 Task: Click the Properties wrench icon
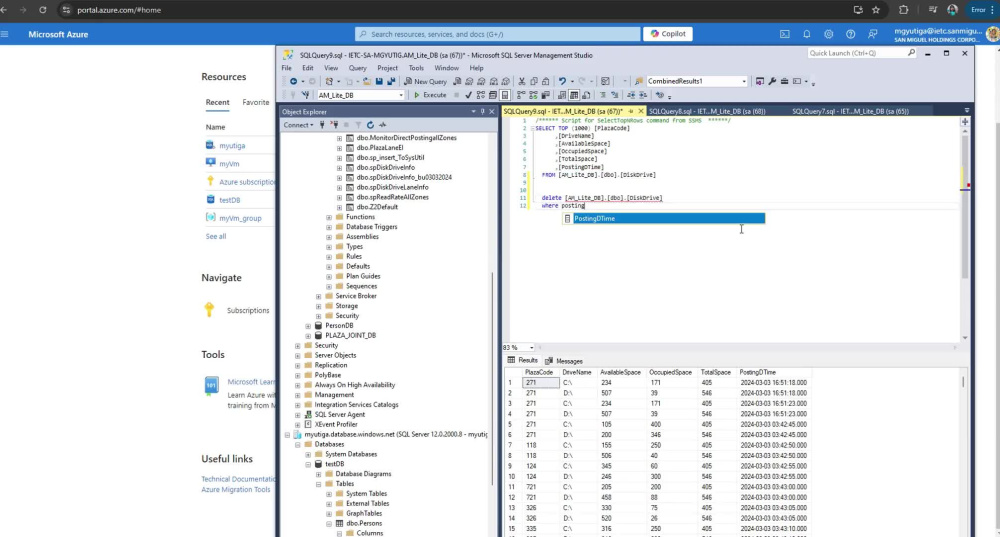pyautogui.click(x=772, y=82)
